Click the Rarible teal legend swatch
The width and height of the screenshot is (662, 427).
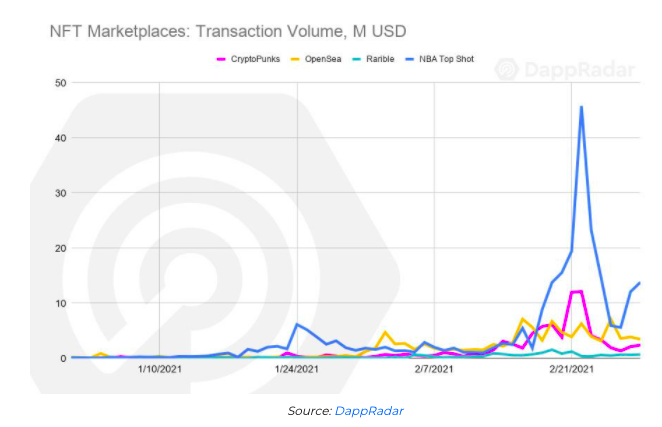356,59
